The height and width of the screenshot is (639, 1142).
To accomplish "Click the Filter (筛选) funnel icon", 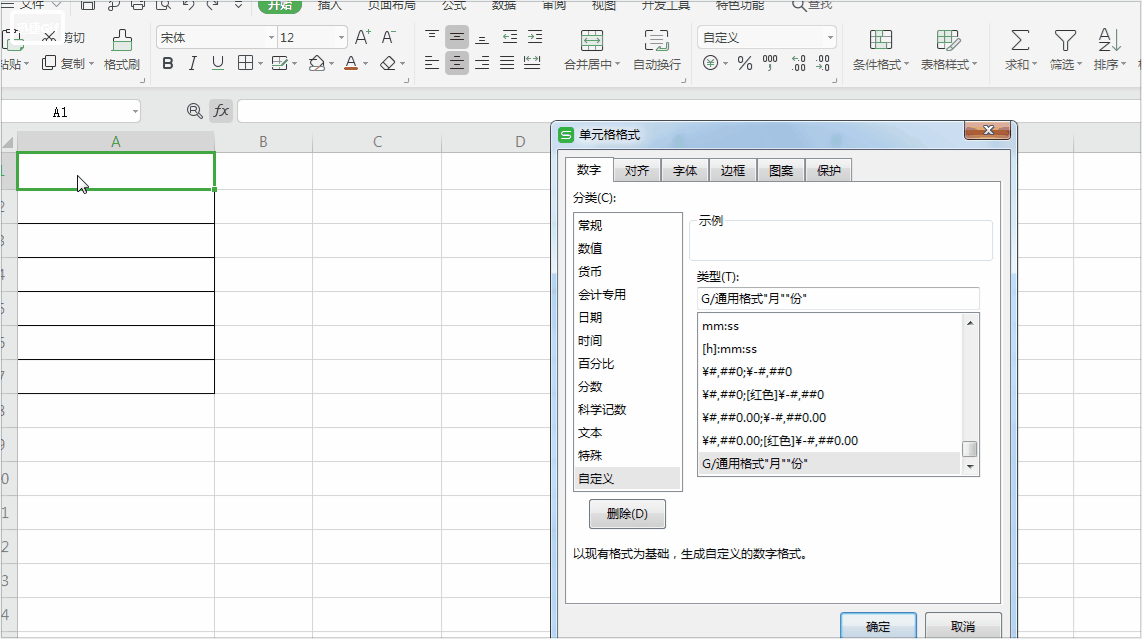I will point(1065,41).
